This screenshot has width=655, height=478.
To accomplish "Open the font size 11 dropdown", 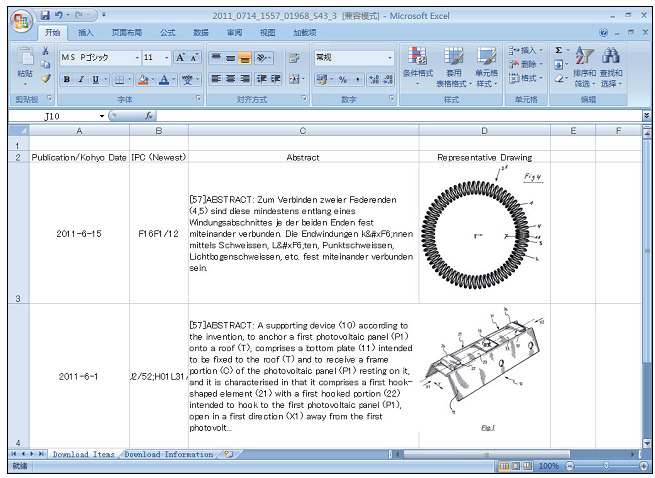I will pos(166,57).
